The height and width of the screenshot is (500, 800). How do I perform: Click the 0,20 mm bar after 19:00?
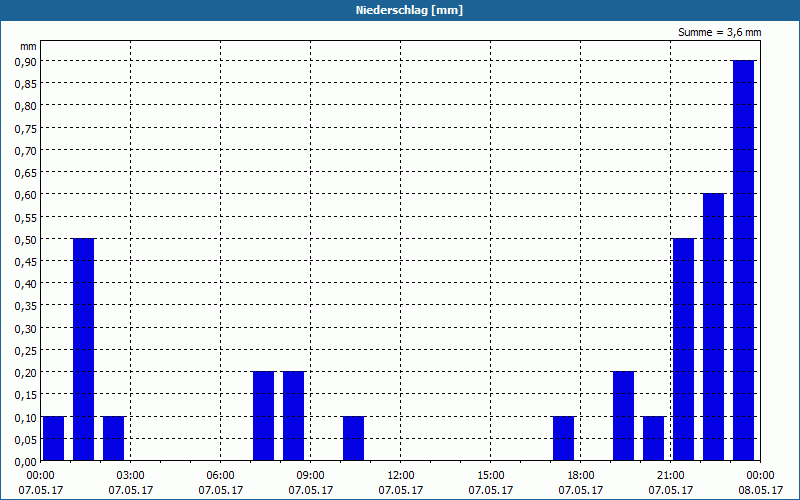click(623, 416)
